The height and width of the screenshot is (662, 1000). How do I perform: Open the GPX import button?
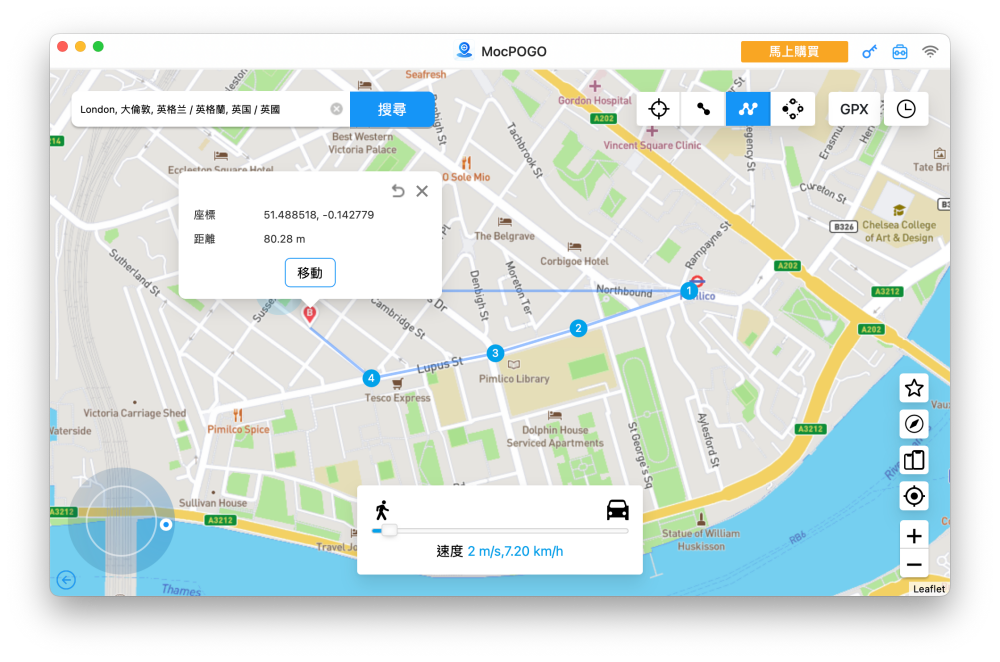pos(854,109)
